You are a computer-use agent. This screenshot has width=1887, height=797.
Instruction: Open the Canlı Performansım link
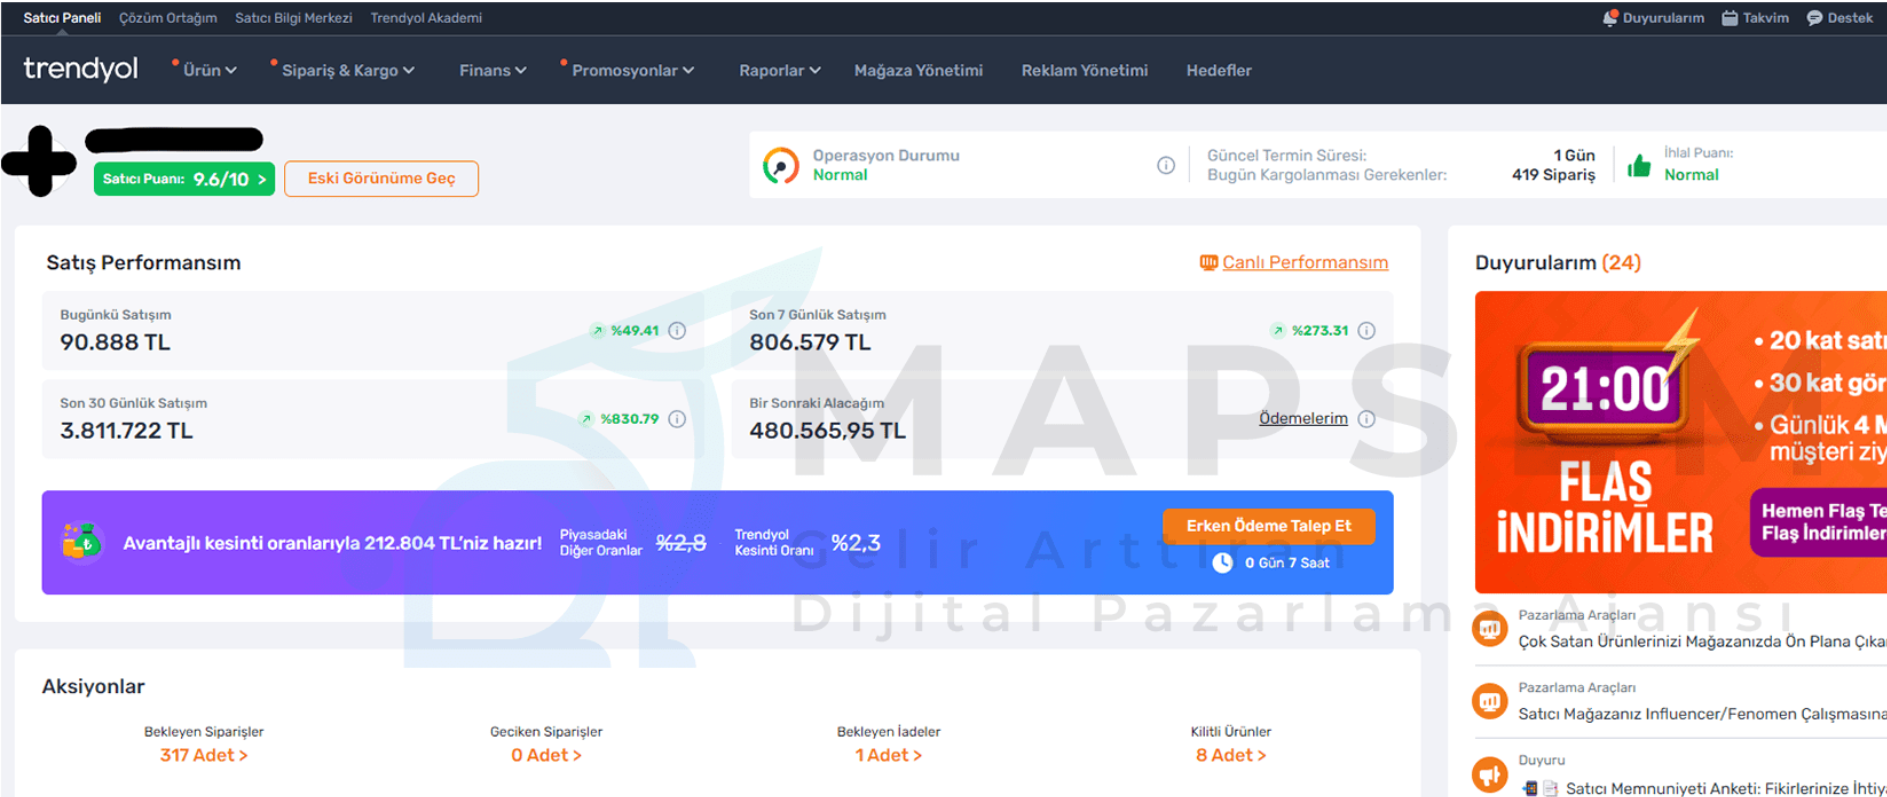click(x=1304, y=262)
